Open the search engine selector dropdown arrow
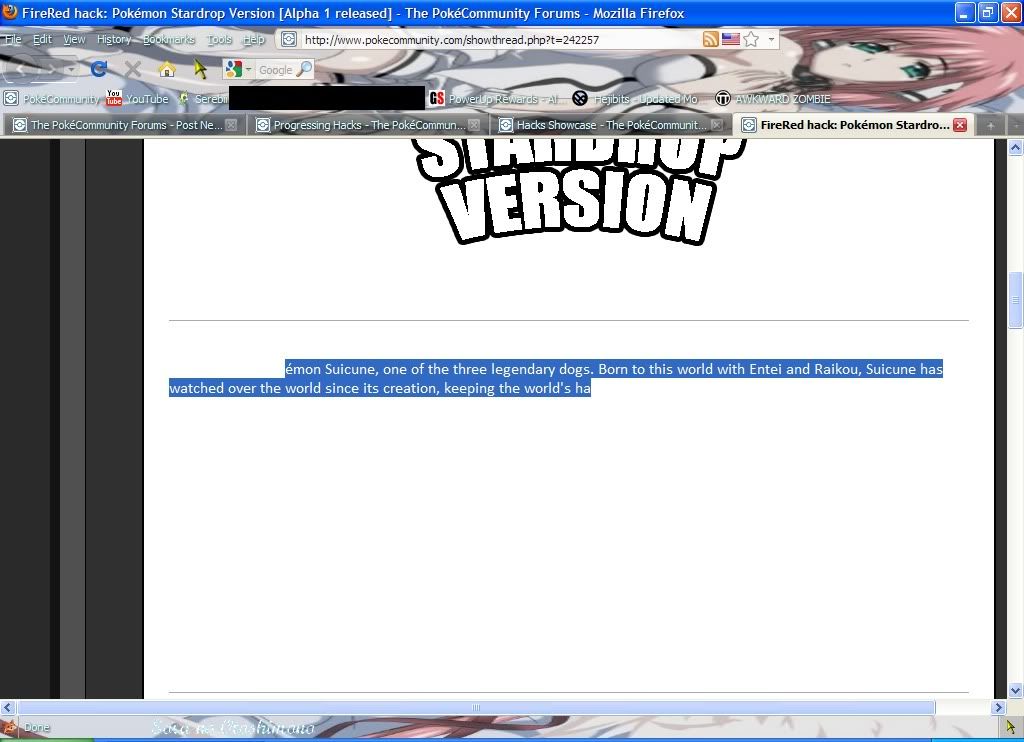This screenshot has width=1024, height=742. coord(248,69)
